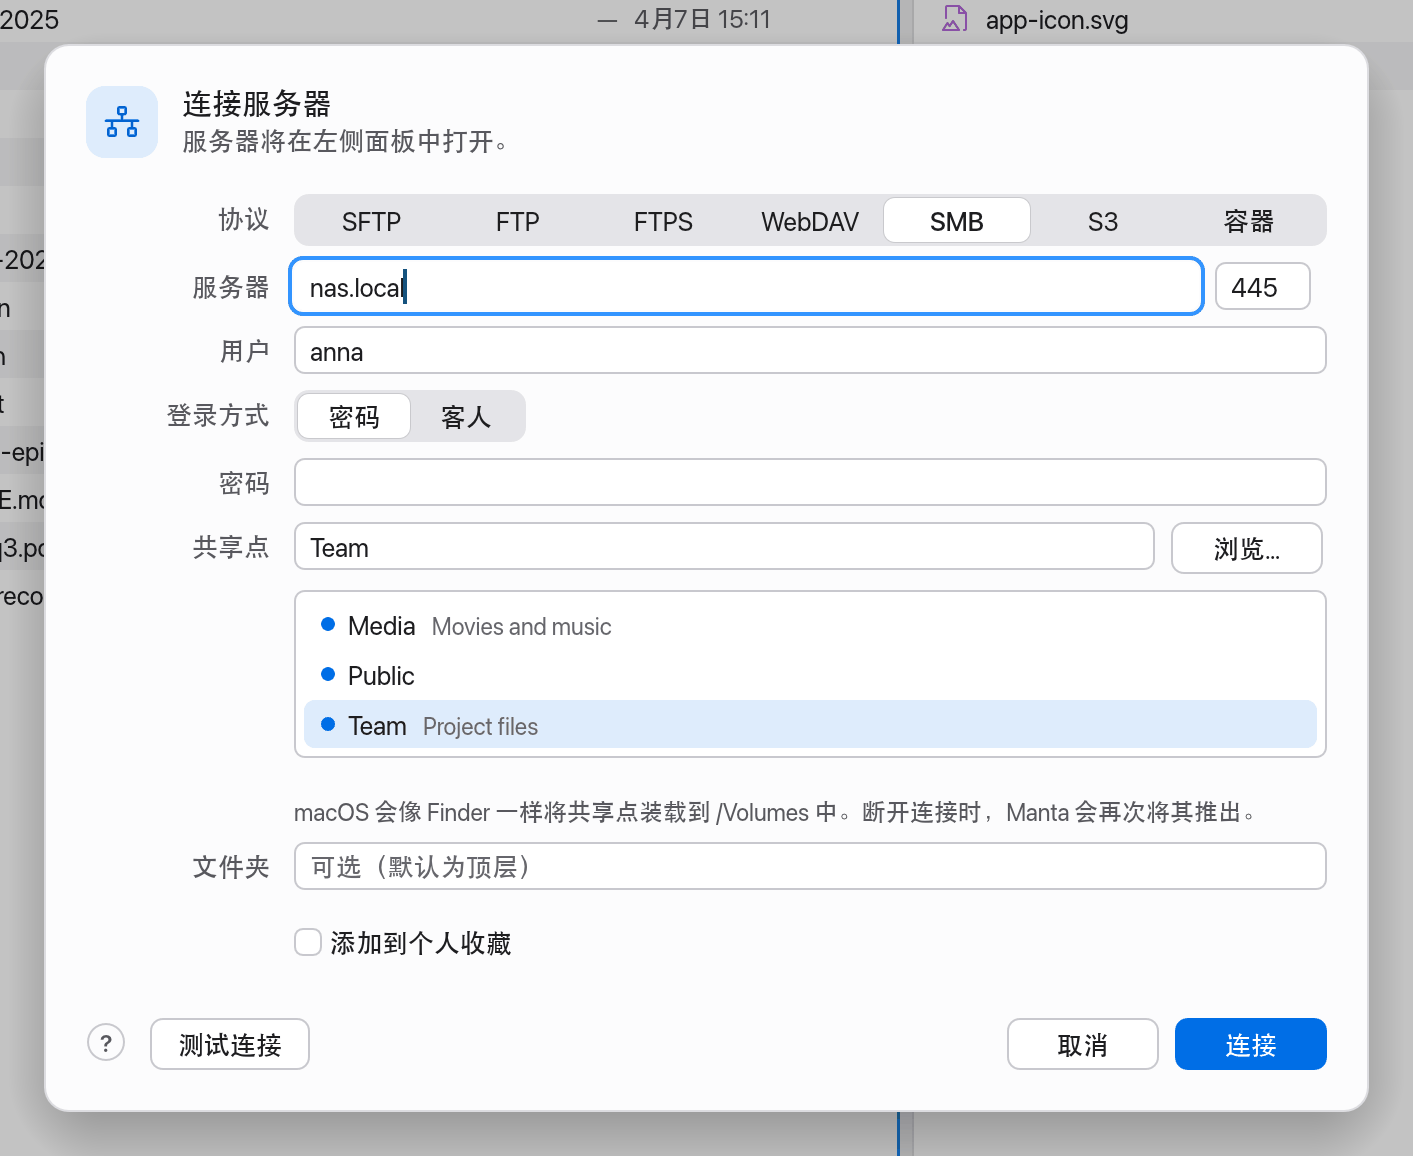Click the 文件夹 optional folder field
The height and width of the screenshot is (1156, 1413).
[x=810, y=866]
